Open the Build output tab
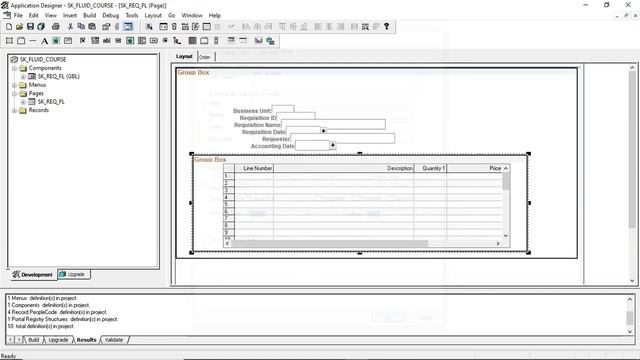Screen dimensions: 640x360 point(33,340)
